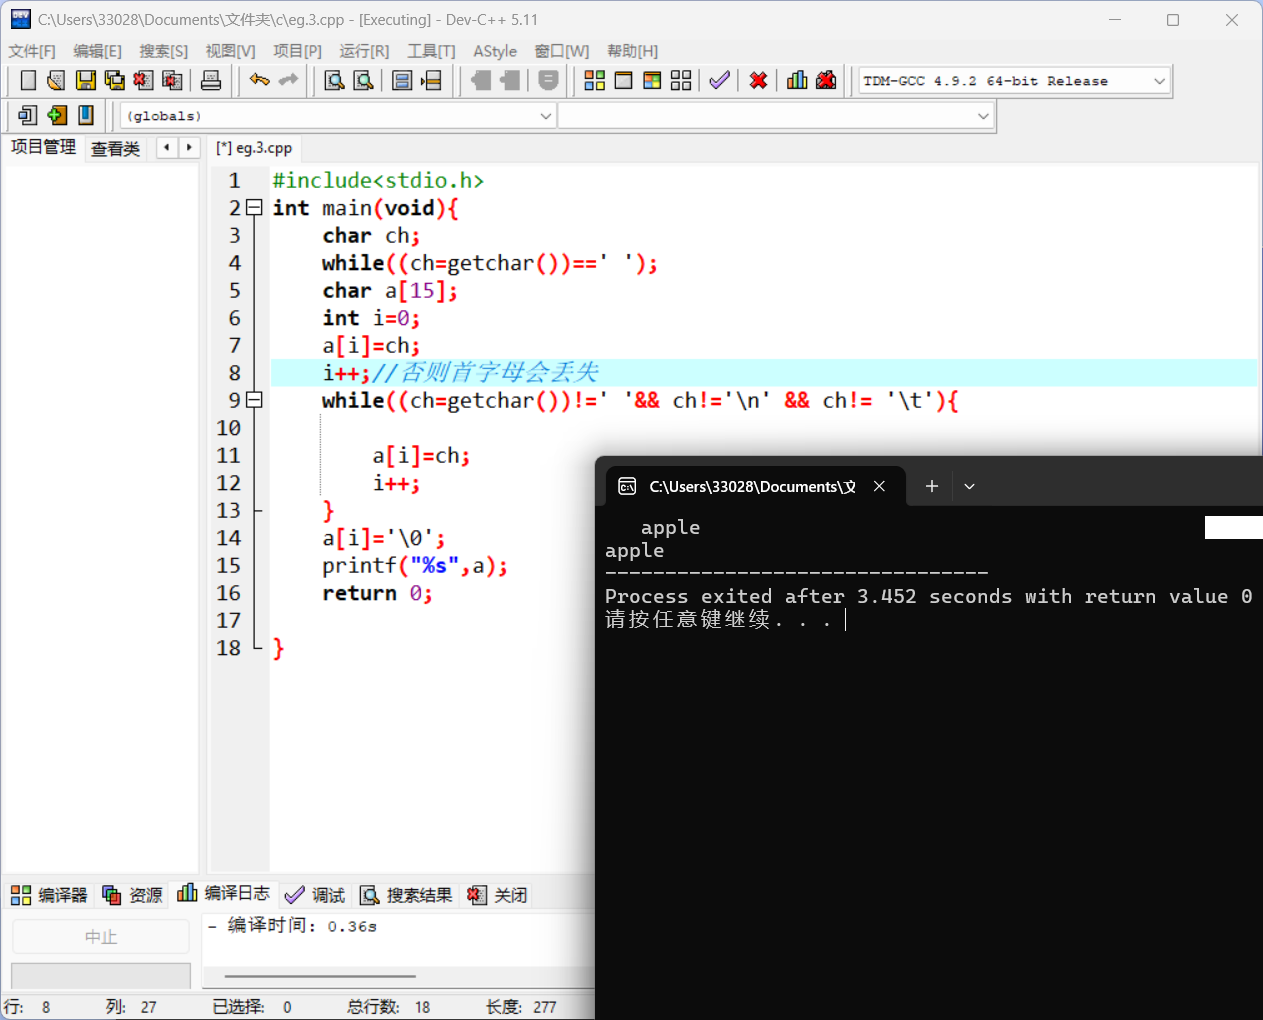
Task: Click the New file toolbar icon
Action: (28, 81)
